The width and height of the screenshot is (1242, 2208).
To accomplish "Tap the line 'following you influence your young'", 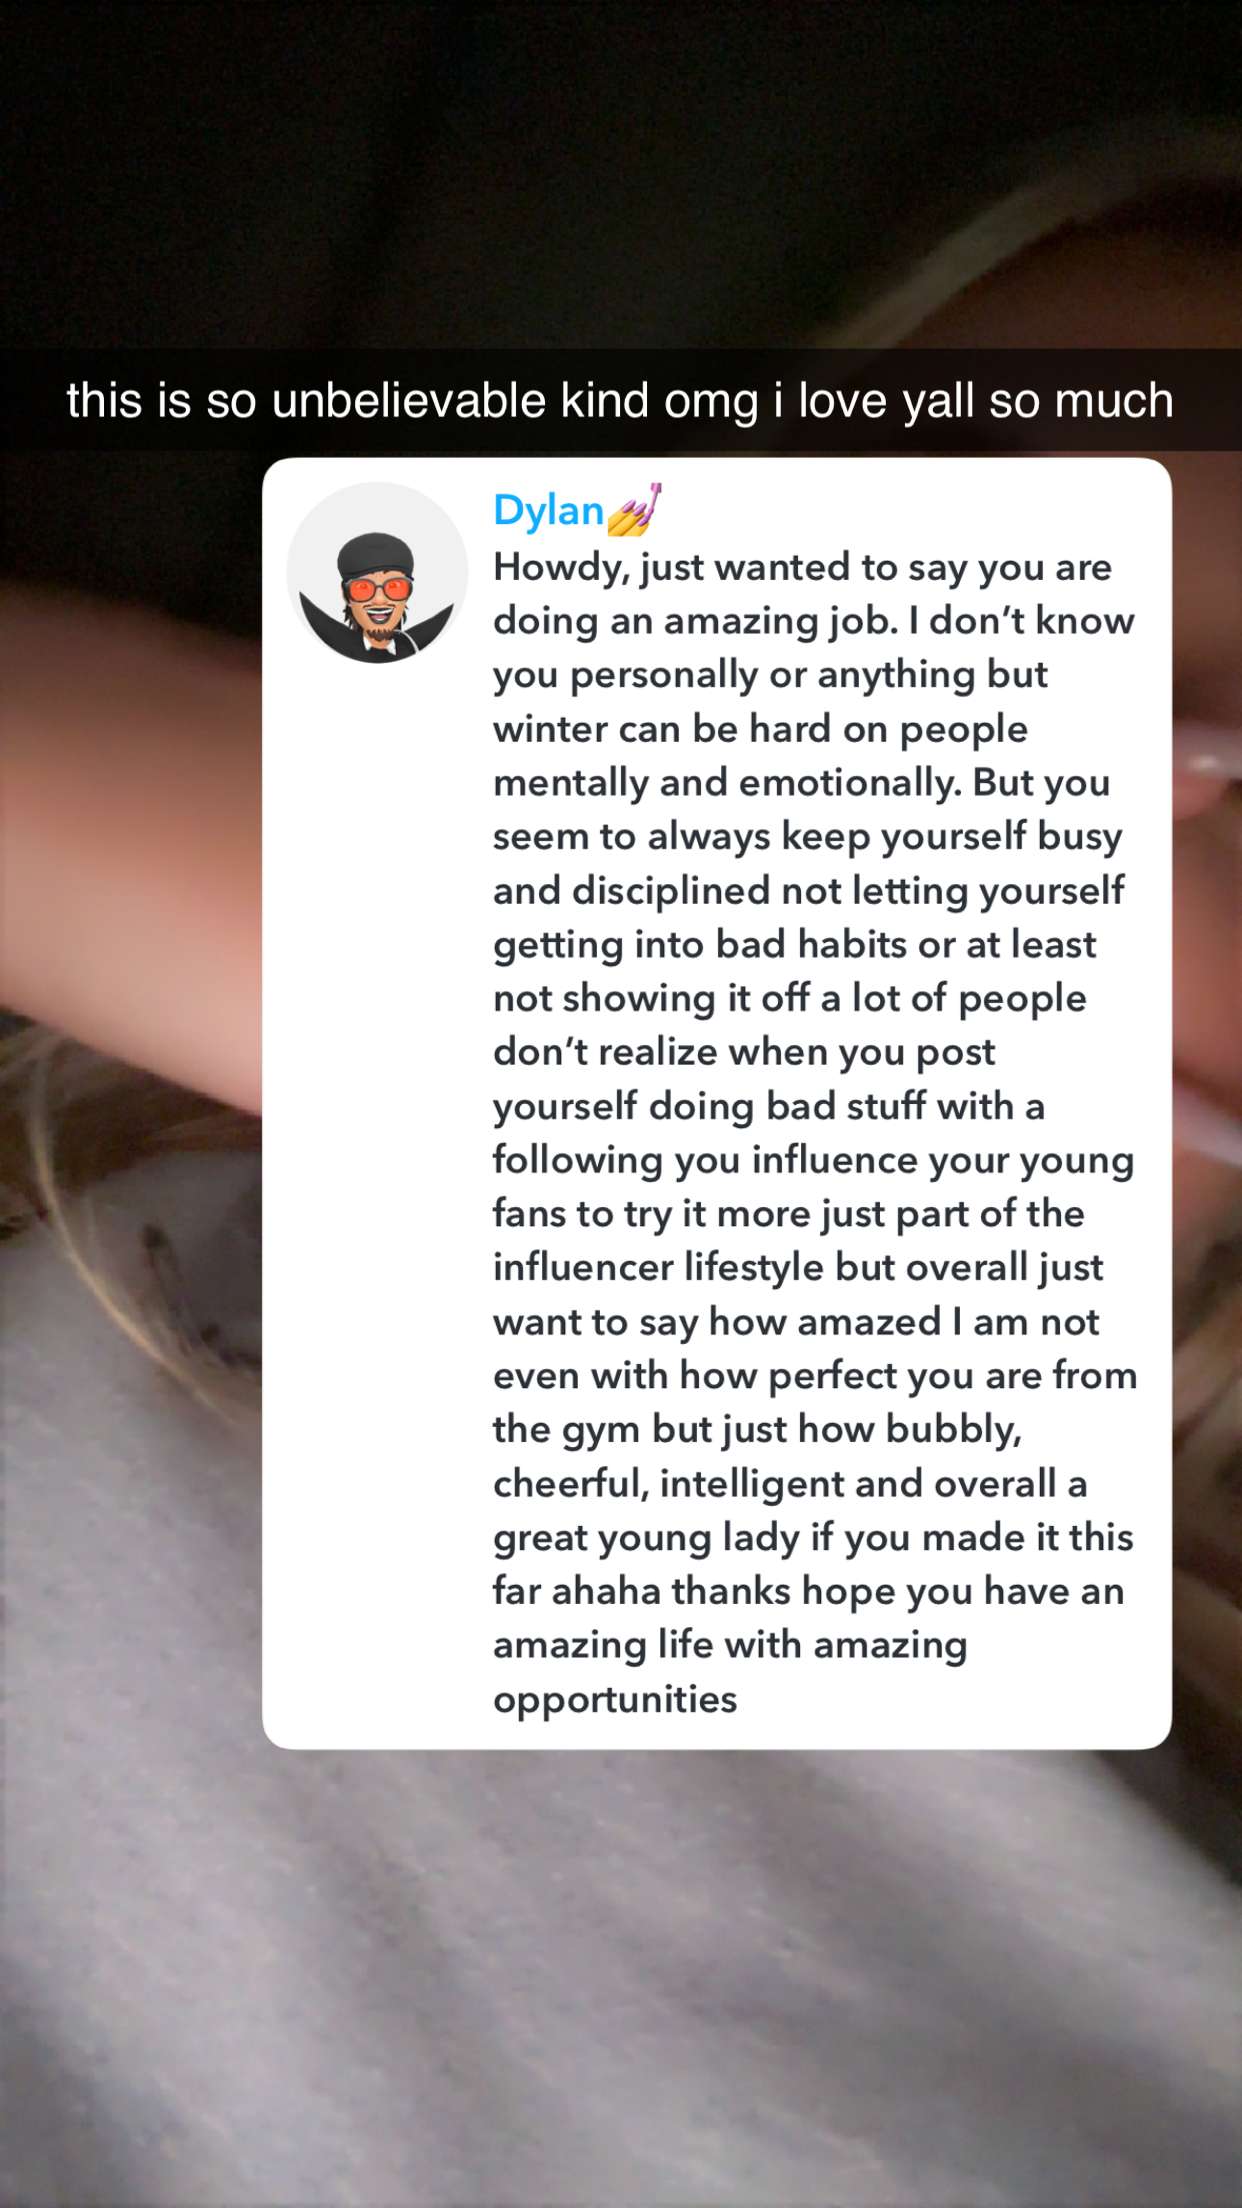I will tap(813, 1161).
